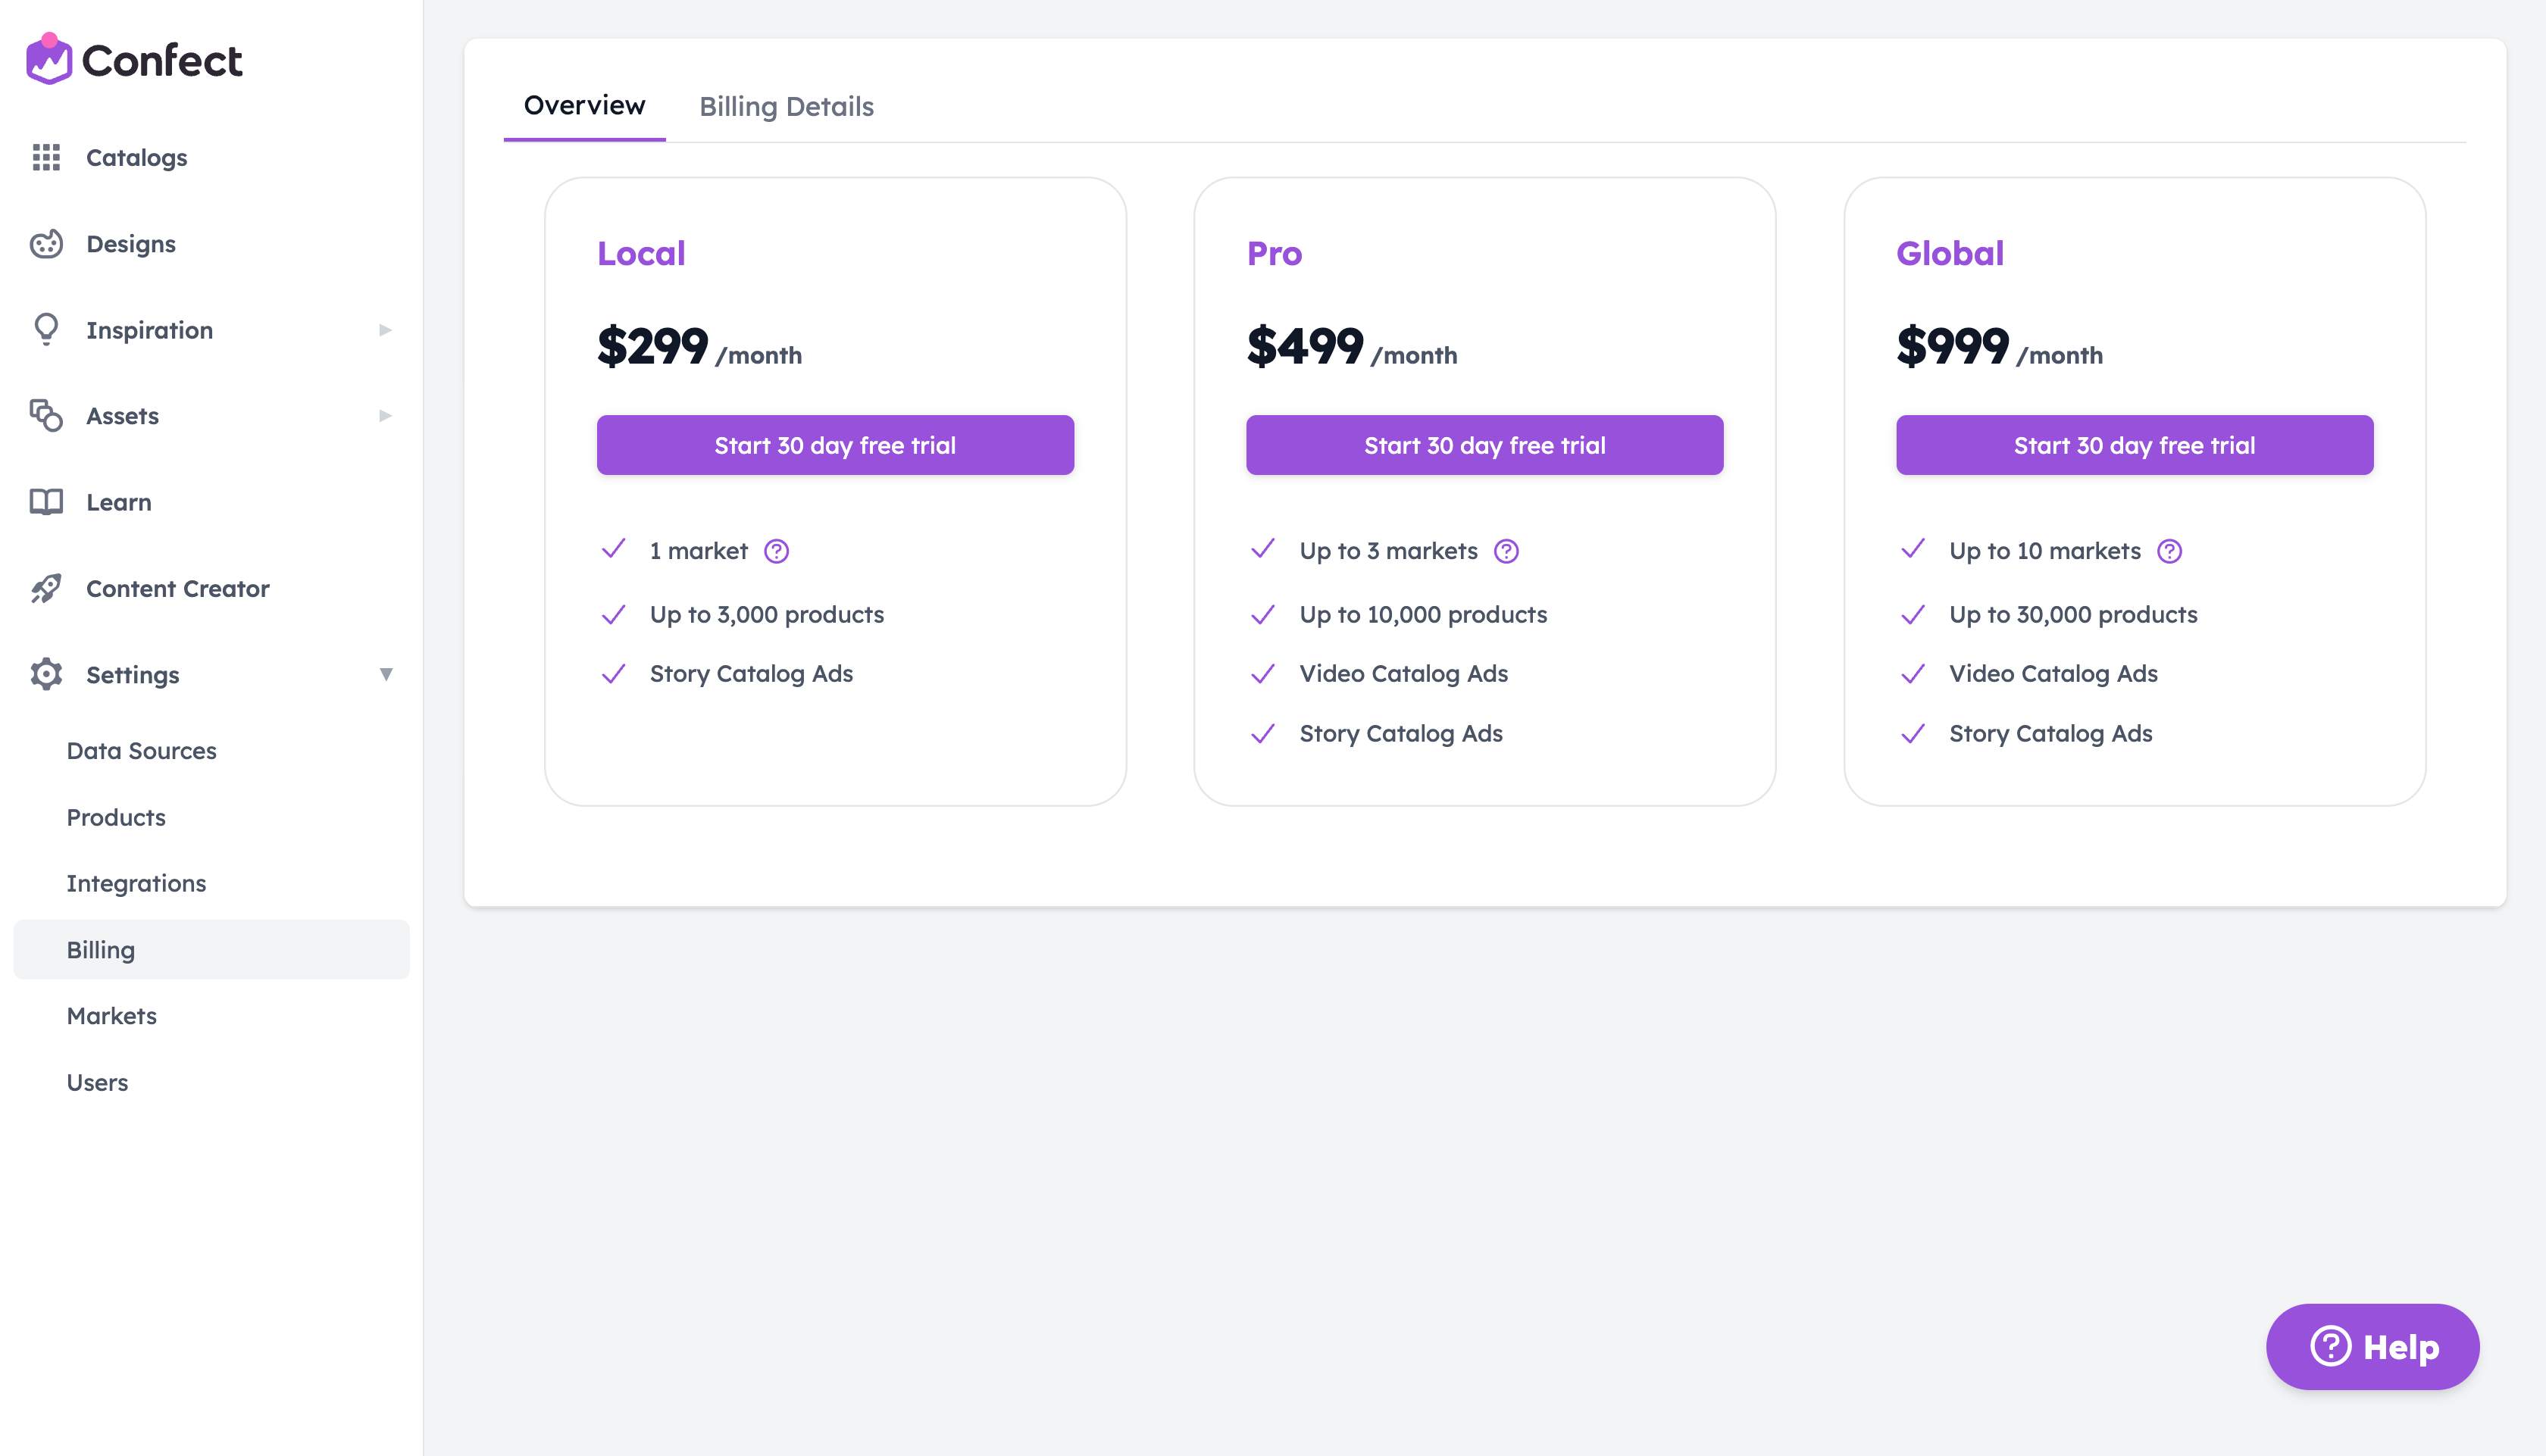Click the Confect logo icon
Image resolution: width=2546 pixels, height=1456 pixels.
[48, 60]
